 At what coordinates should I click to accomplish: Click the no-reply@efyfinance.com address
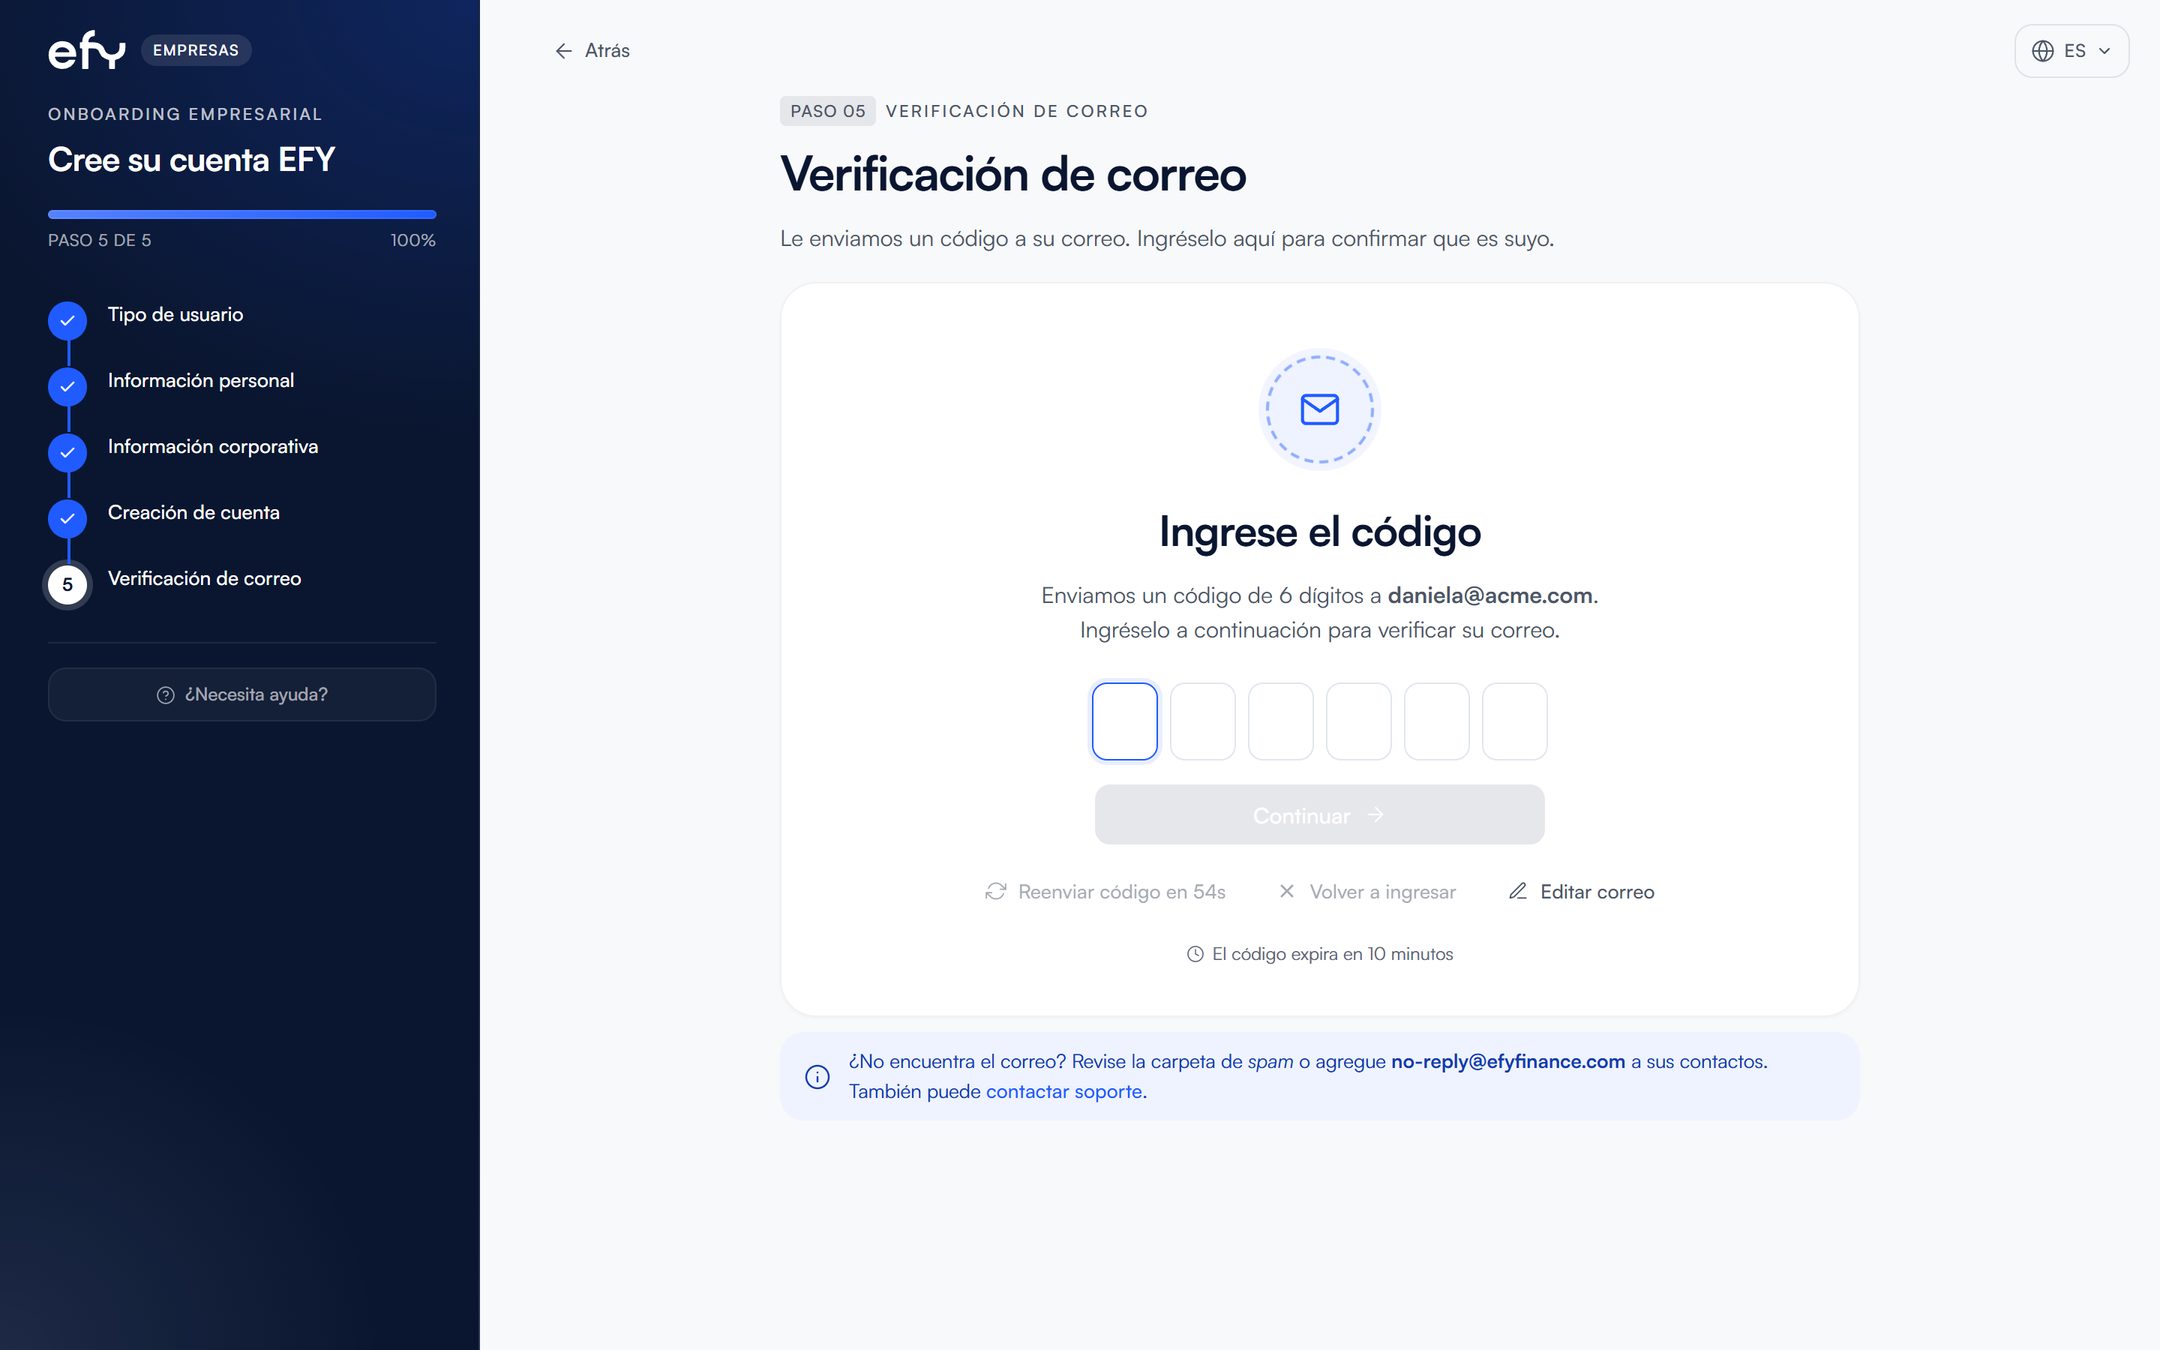coord(1508,1062)
